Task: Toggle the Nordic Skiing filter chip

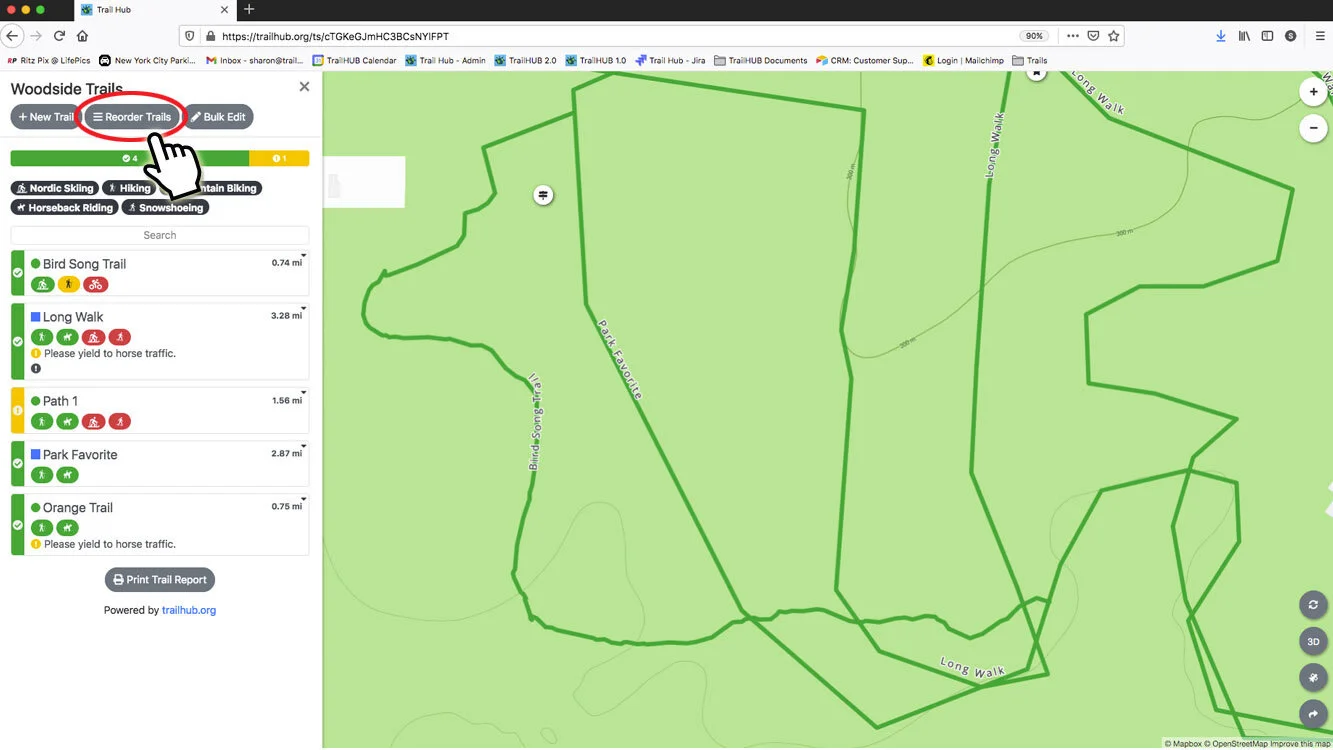Action: point(55,188)
